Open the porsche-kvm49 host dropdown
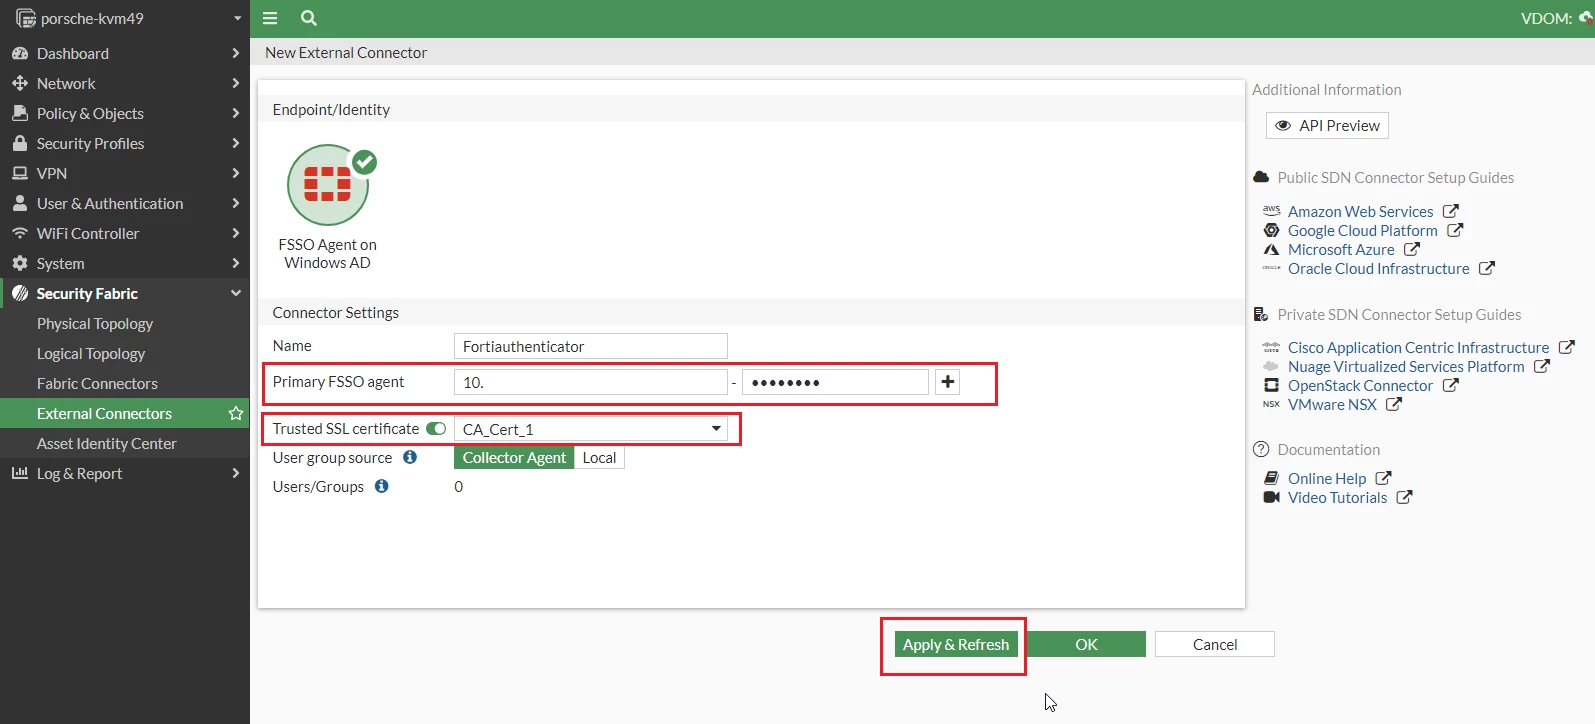Screen dimensions: 1595x724 pos(237,18)
